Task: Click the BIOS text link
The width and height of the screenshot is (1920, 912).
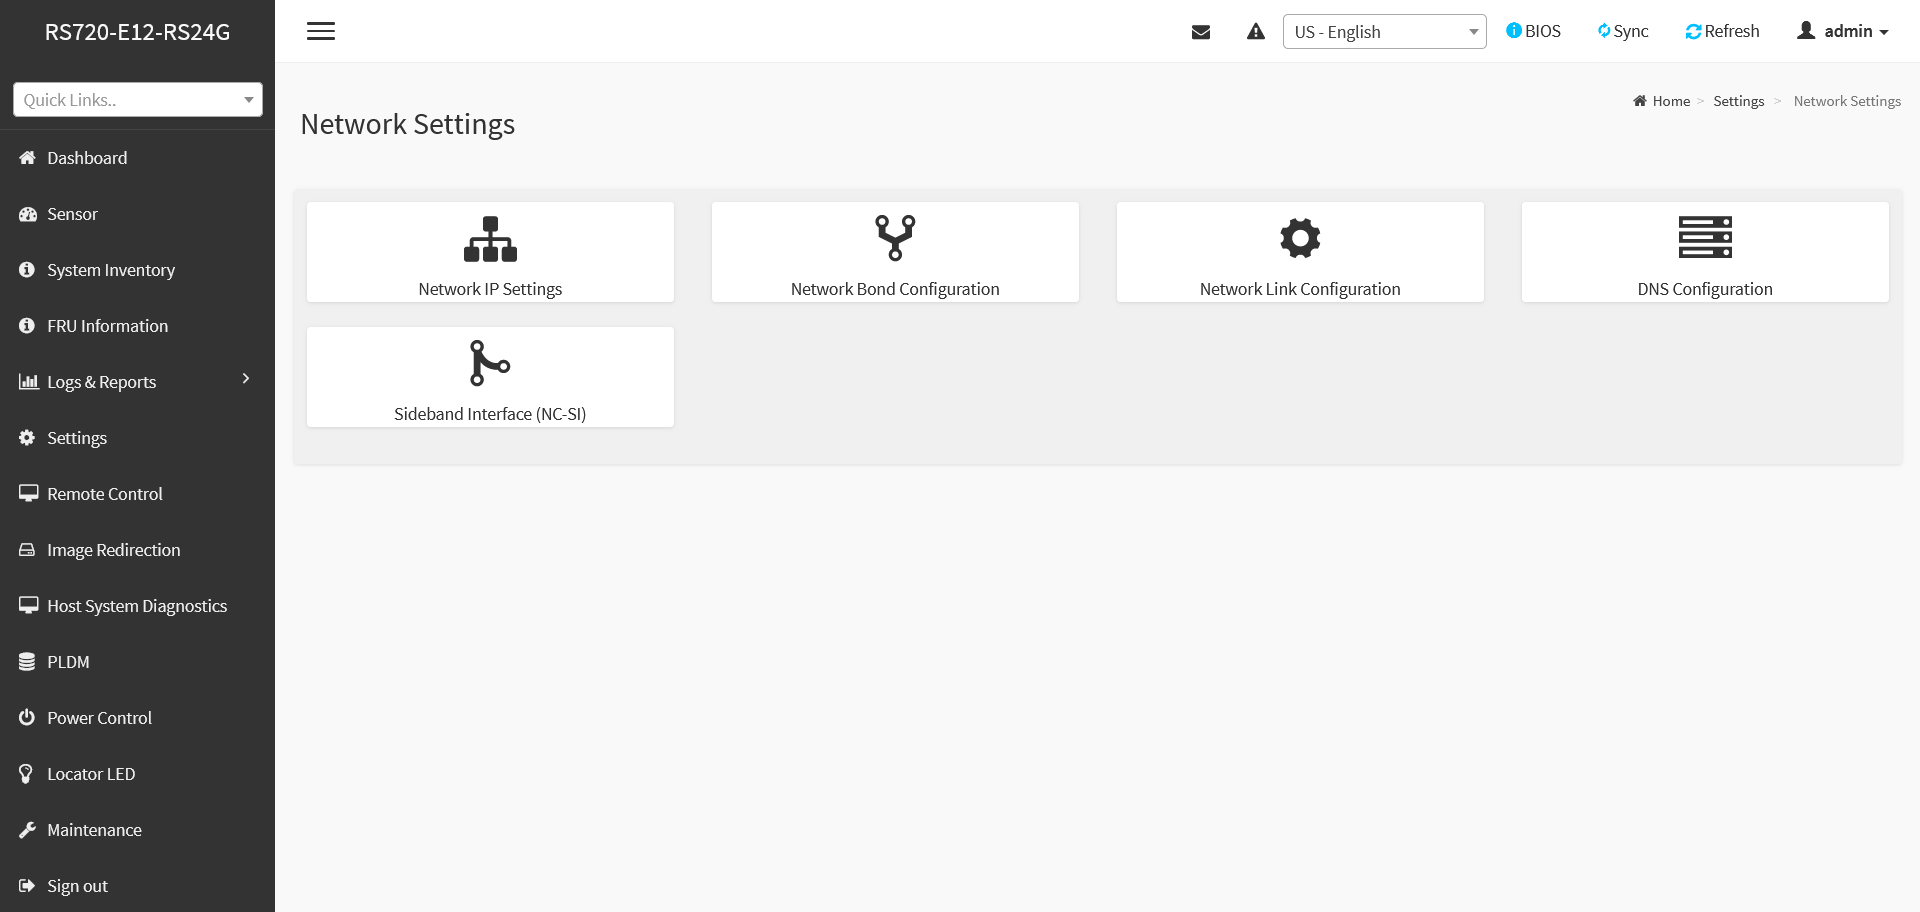Action: [x=1543, y=31]
